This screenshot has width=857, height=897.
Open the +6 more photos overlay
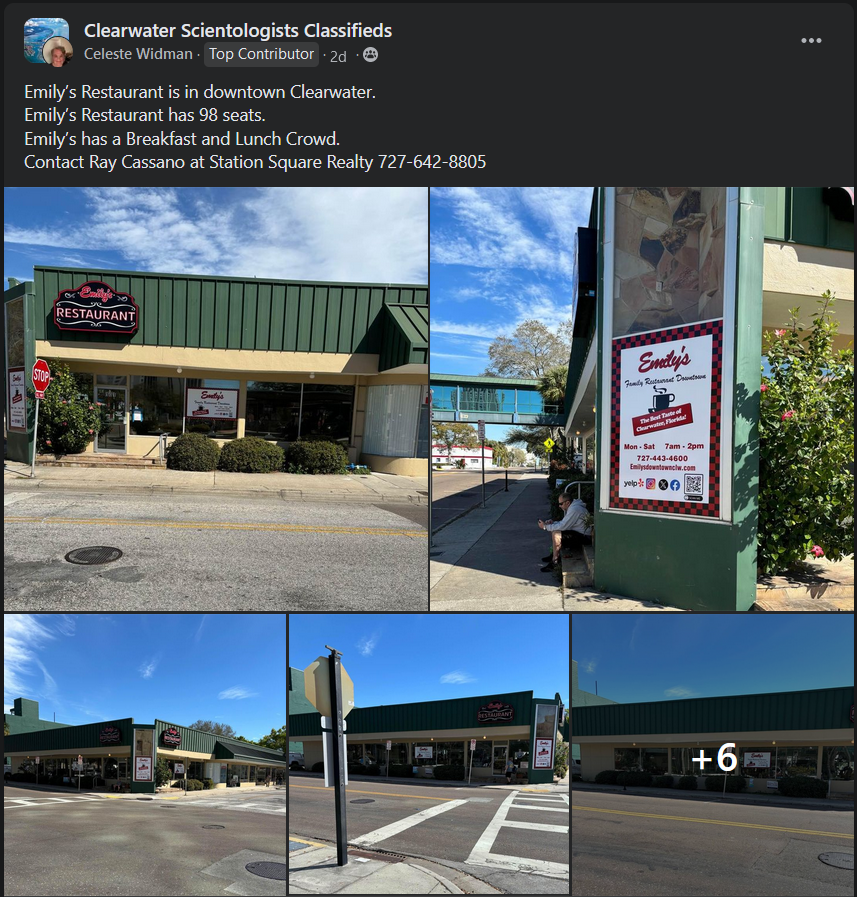tap(713, 754)
